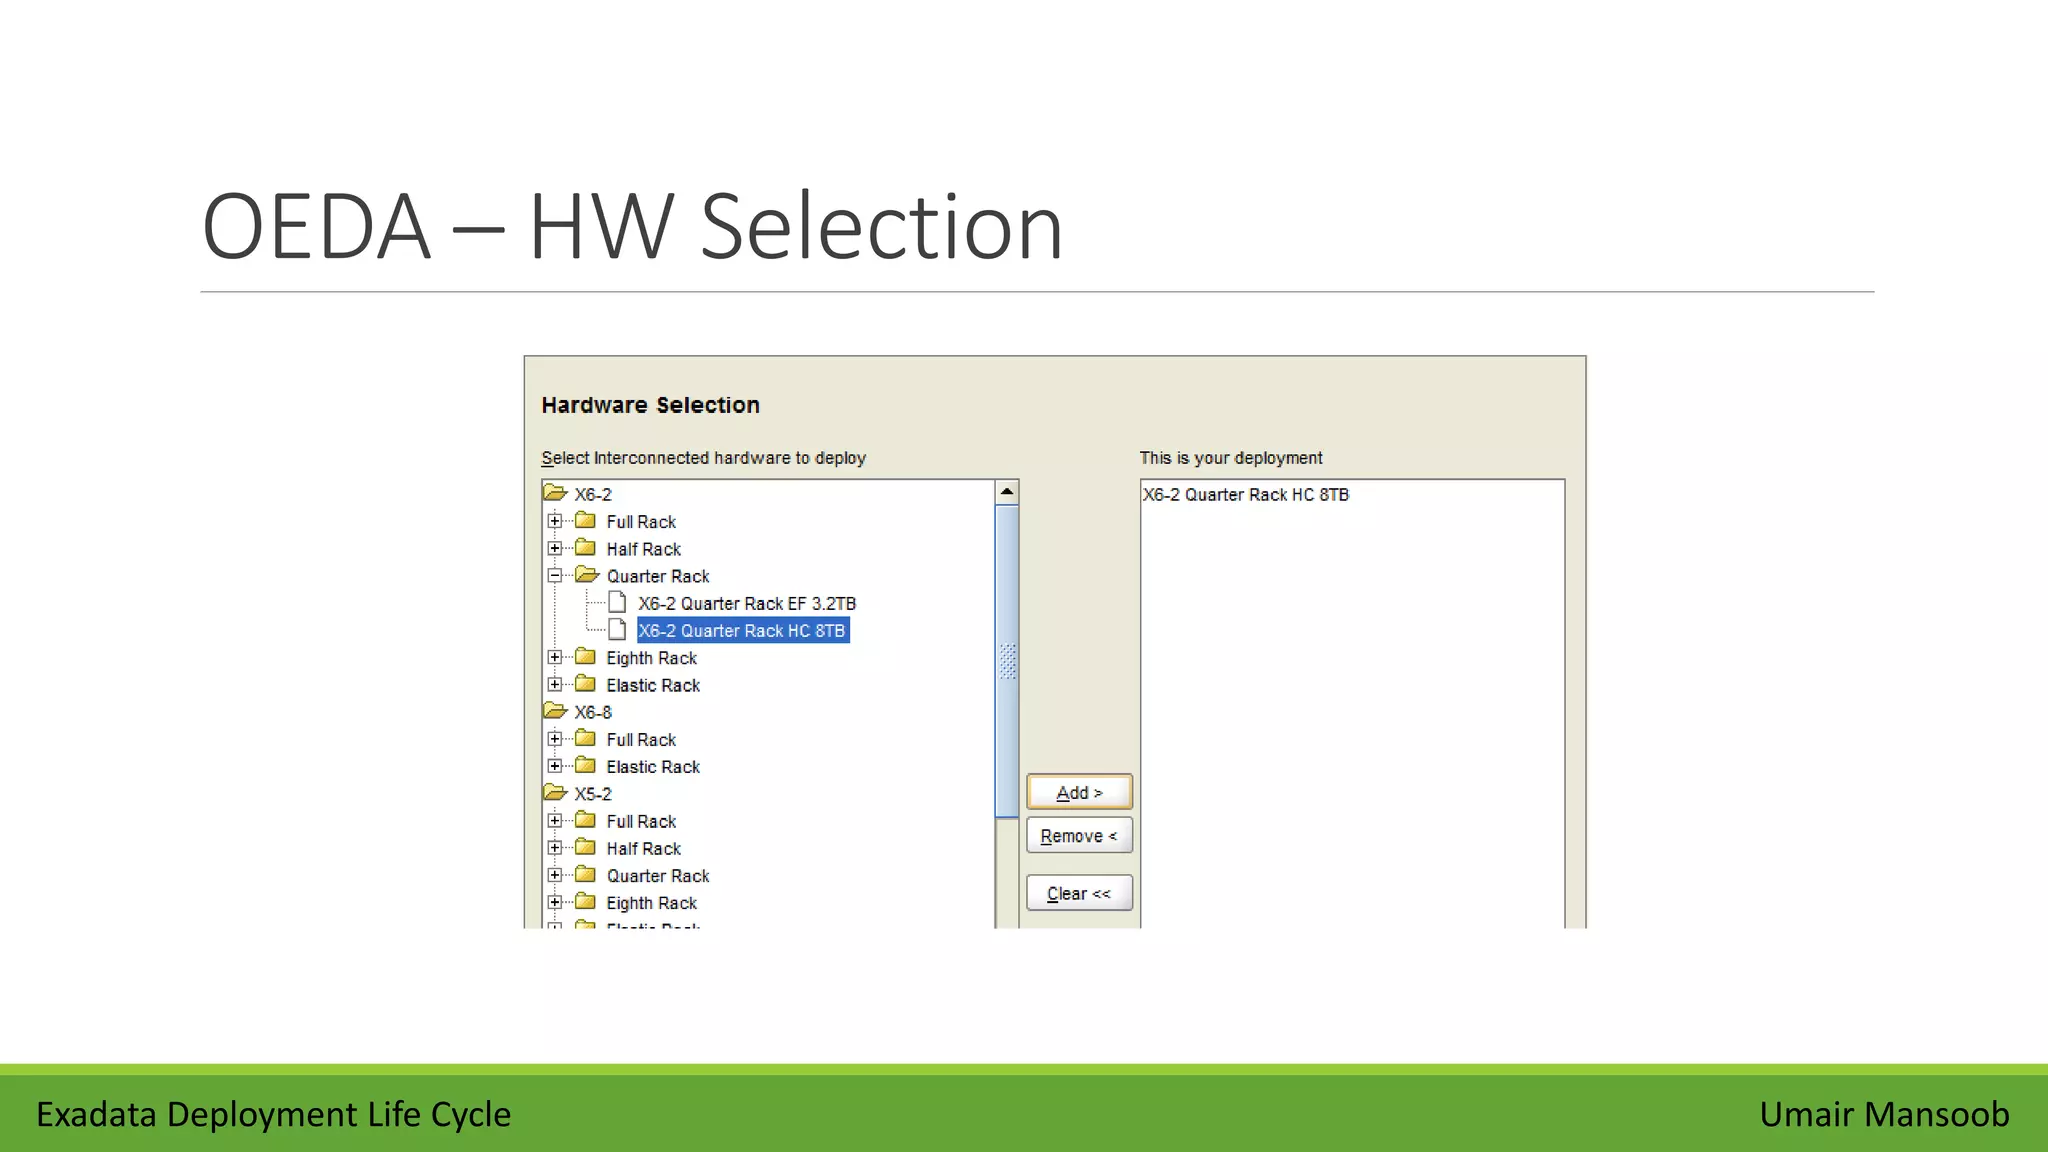Click the Remove < button
Screen dimensions: 2048x1152
pyautogui.click(x=1079, y=836)
